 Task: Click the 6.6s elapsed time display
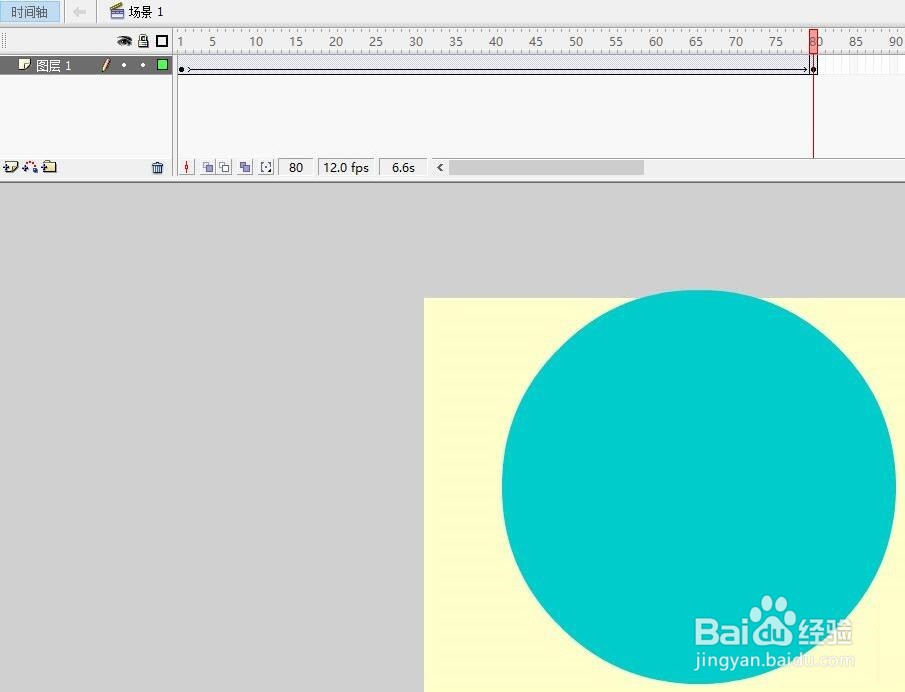click(403, 167)
